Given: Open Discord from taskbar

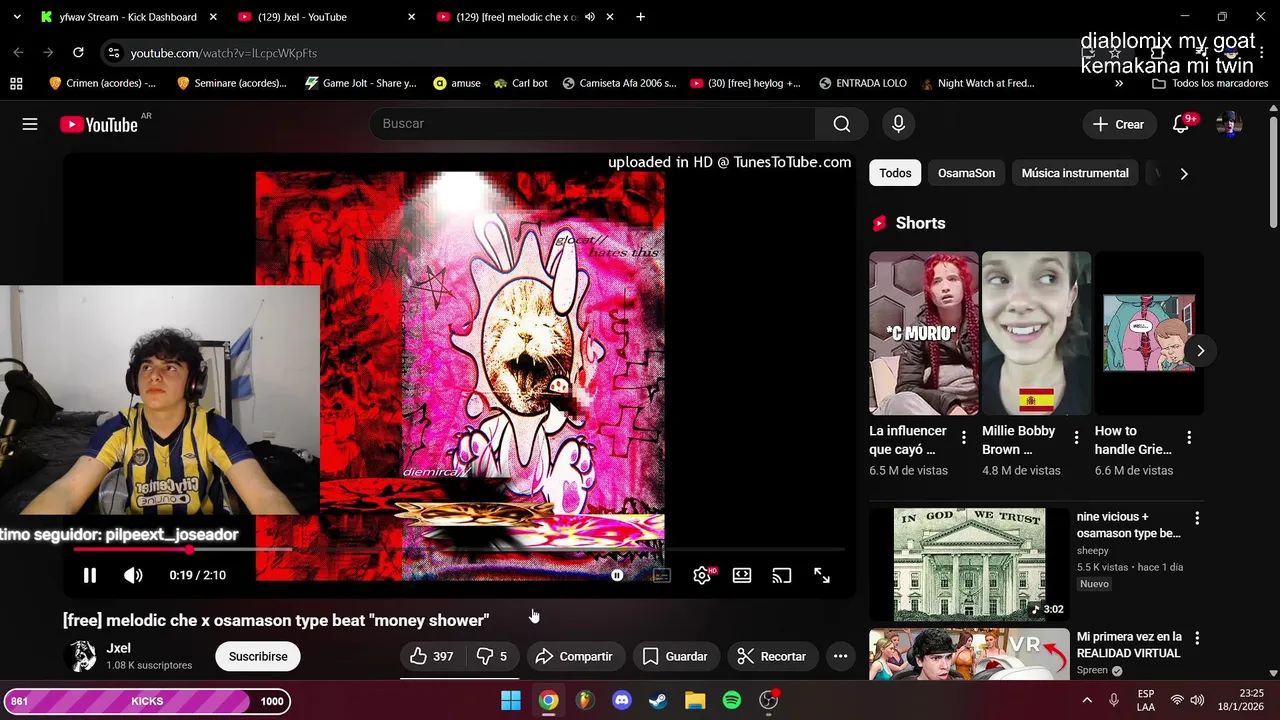Looking at the screenshot, I should pos(621,700).
